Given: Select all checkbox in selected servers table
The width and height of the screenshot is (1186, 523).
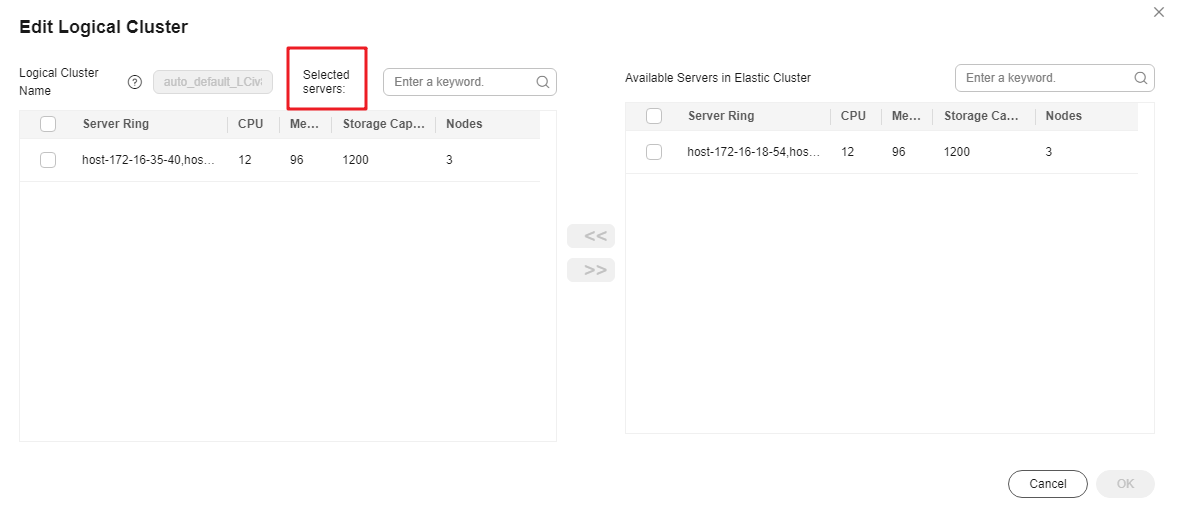Looking at the screenshot, I should [x=48, y=124].
